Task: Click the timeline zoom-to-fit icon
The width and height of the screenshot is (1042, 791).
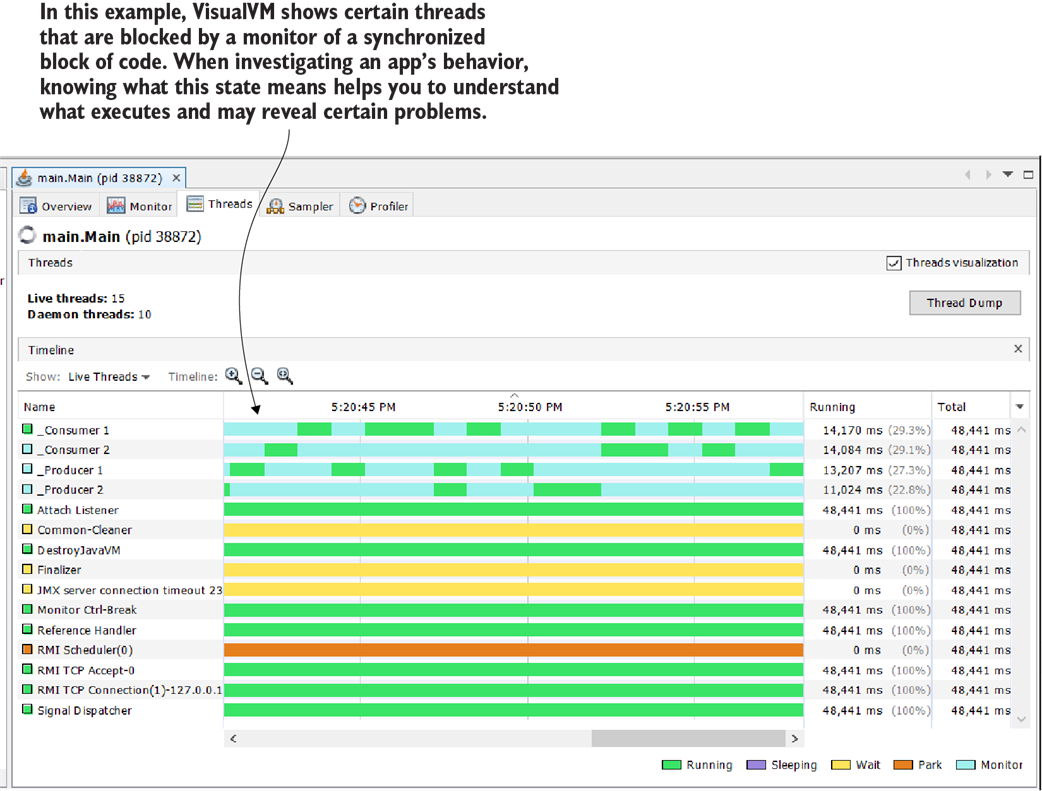Action: (285, 376)
